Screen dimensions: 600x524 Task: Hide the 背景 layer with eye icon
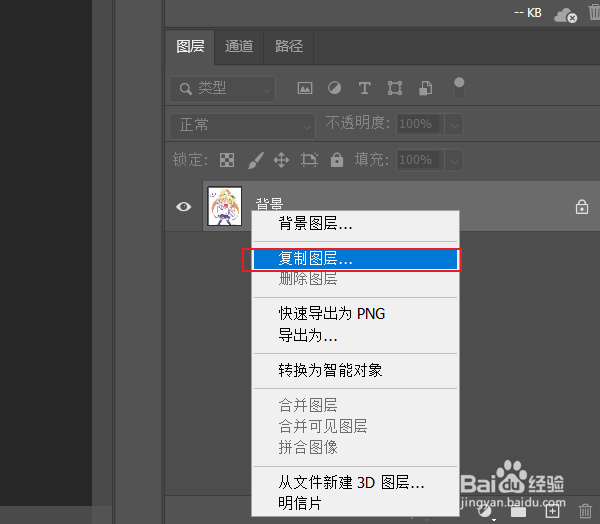coord(184,207)
